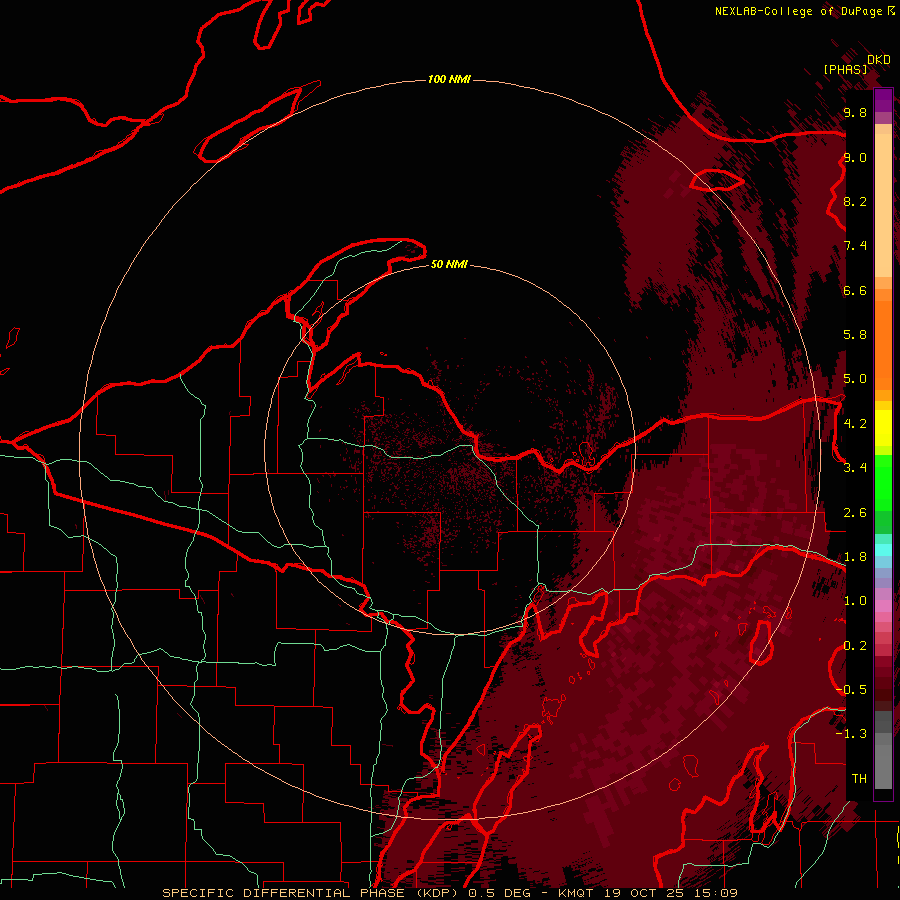Click the 5.8 value on the color scale
Screen dimensions: 900x900
click(855, 335)
